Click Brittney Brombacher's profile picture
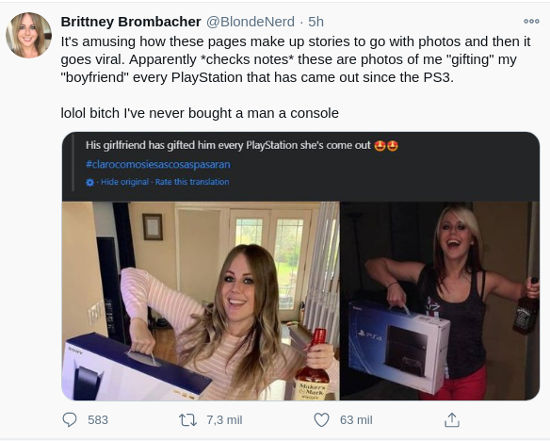Image resolution: width=550 pixels, height=441 pixels. (29, 35)
